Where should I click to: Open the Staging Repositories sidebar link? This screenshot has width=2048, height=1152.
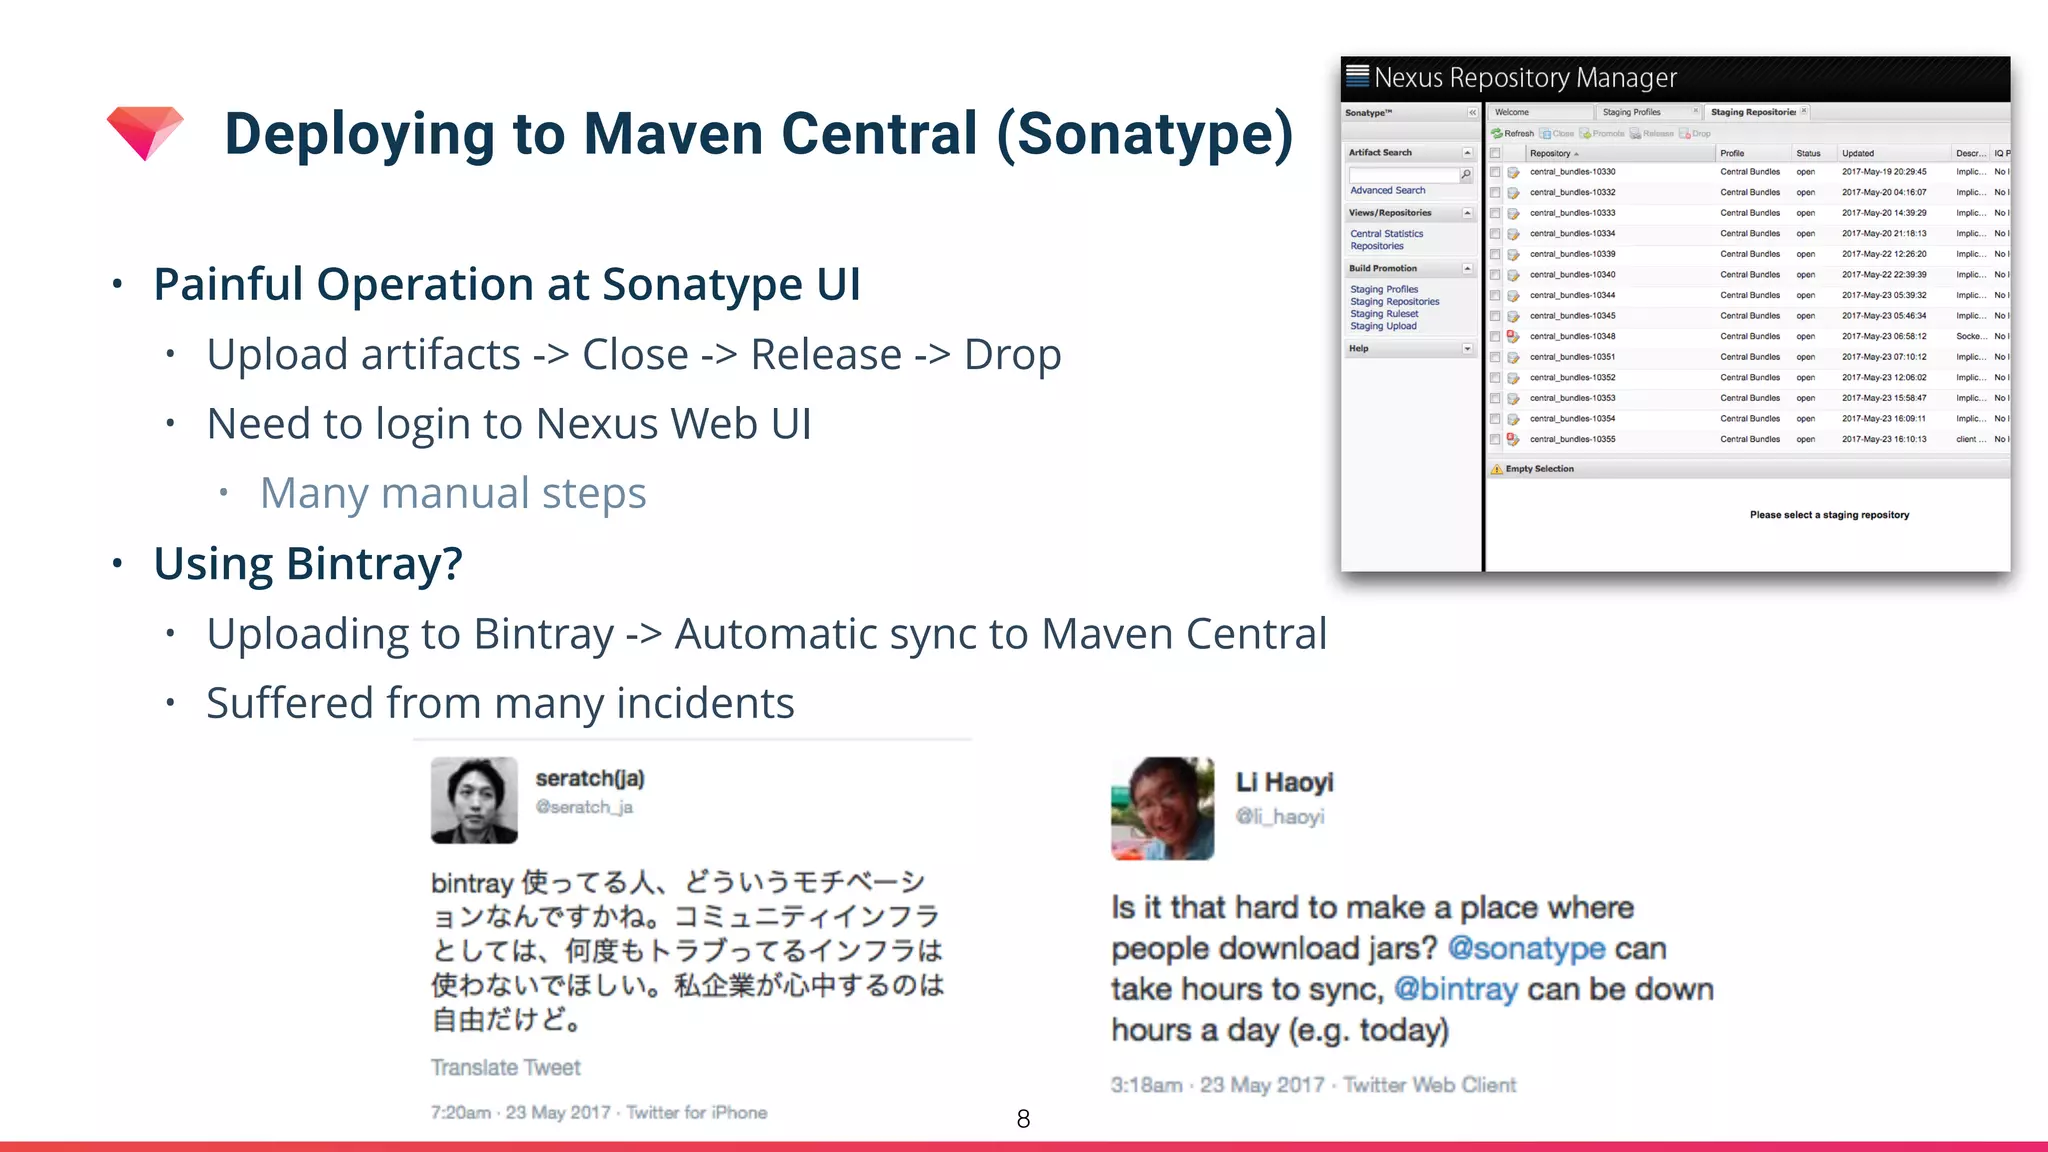tap(1395, 302)
